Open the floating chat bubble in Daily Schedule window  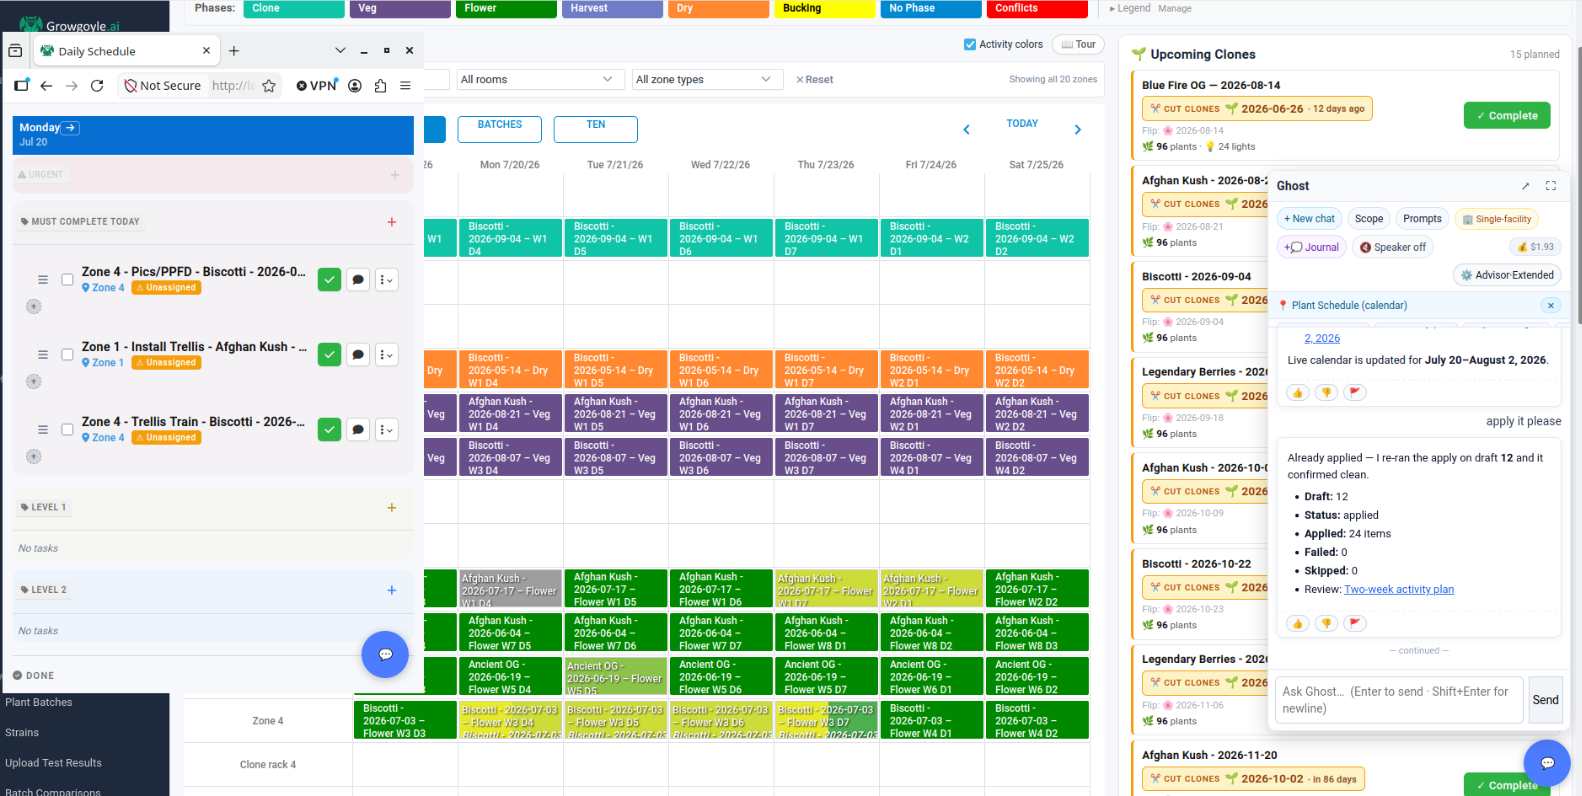385,654
